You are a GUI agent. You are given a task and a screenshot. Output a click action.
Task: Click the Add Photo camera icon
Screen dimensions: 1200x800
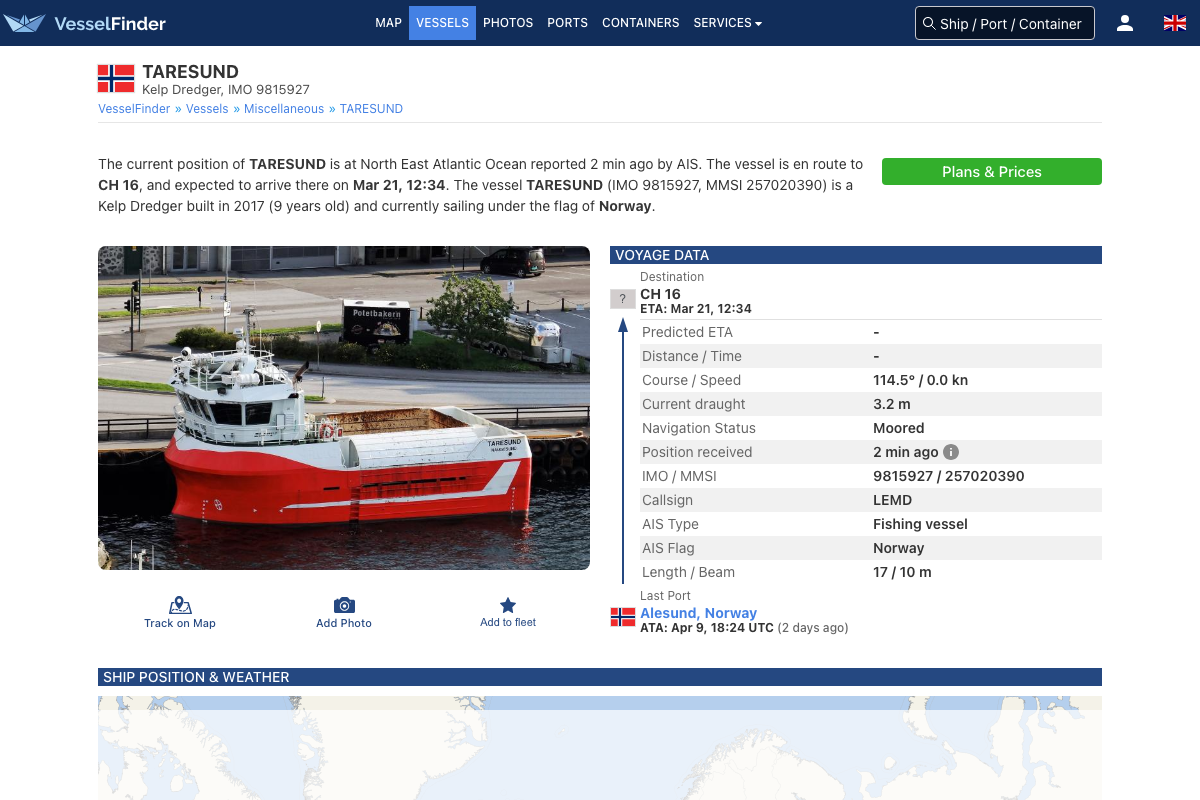point(344,605)
